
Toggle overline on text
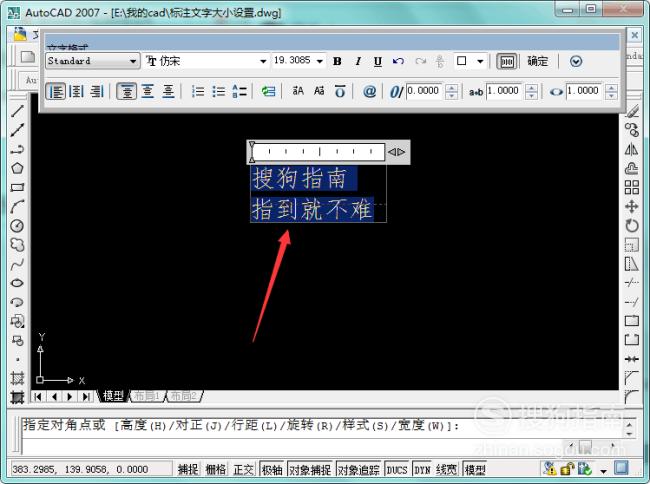click(340, 91)
